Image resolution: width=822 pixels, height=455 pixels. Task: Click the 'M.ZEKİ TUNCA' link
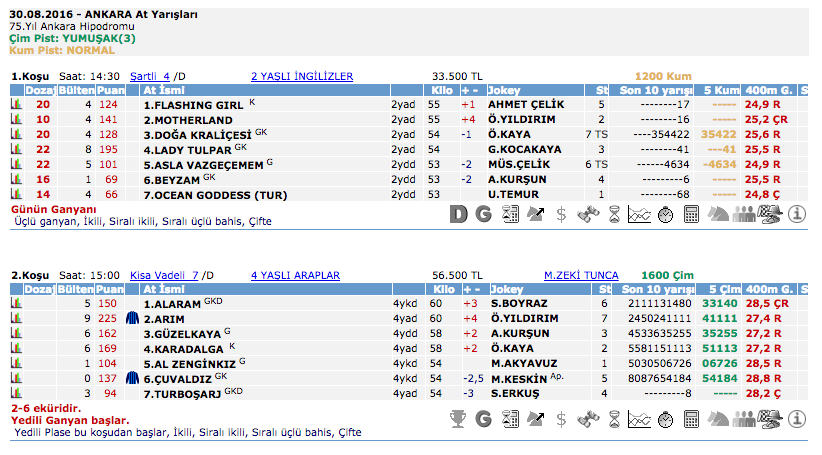581,275
